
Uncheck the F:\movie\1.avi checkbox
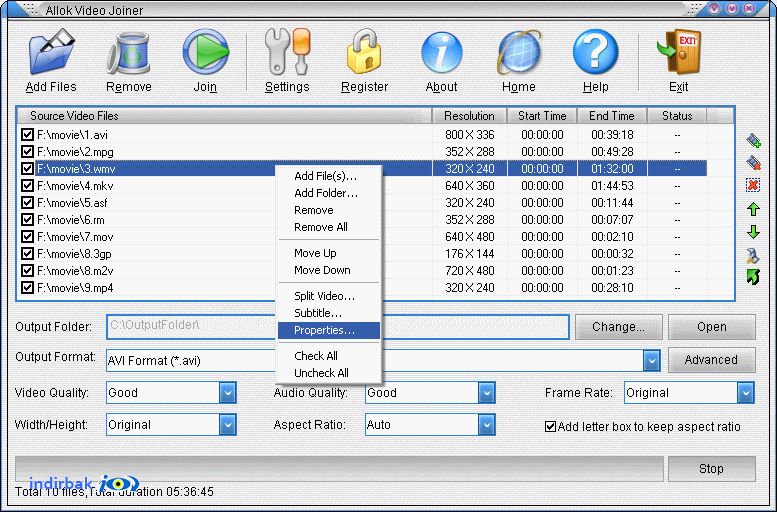(28, 135)
